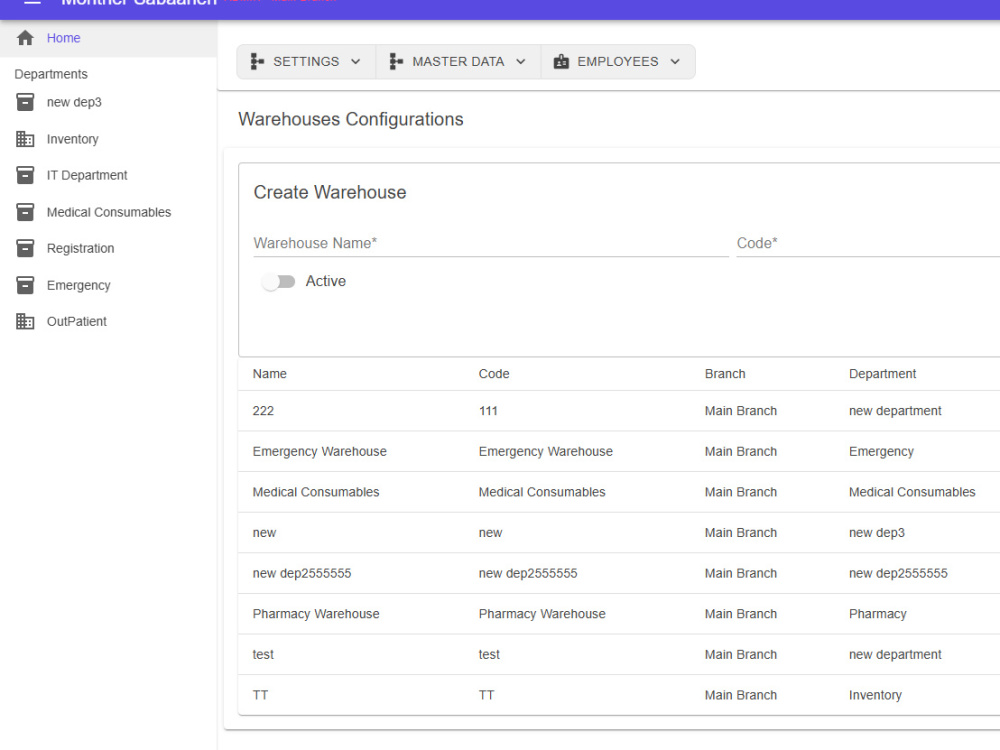Click the tree icon on MASTER DATA
The height and width of the screenshot is (750, 1000).
(396, 61)
